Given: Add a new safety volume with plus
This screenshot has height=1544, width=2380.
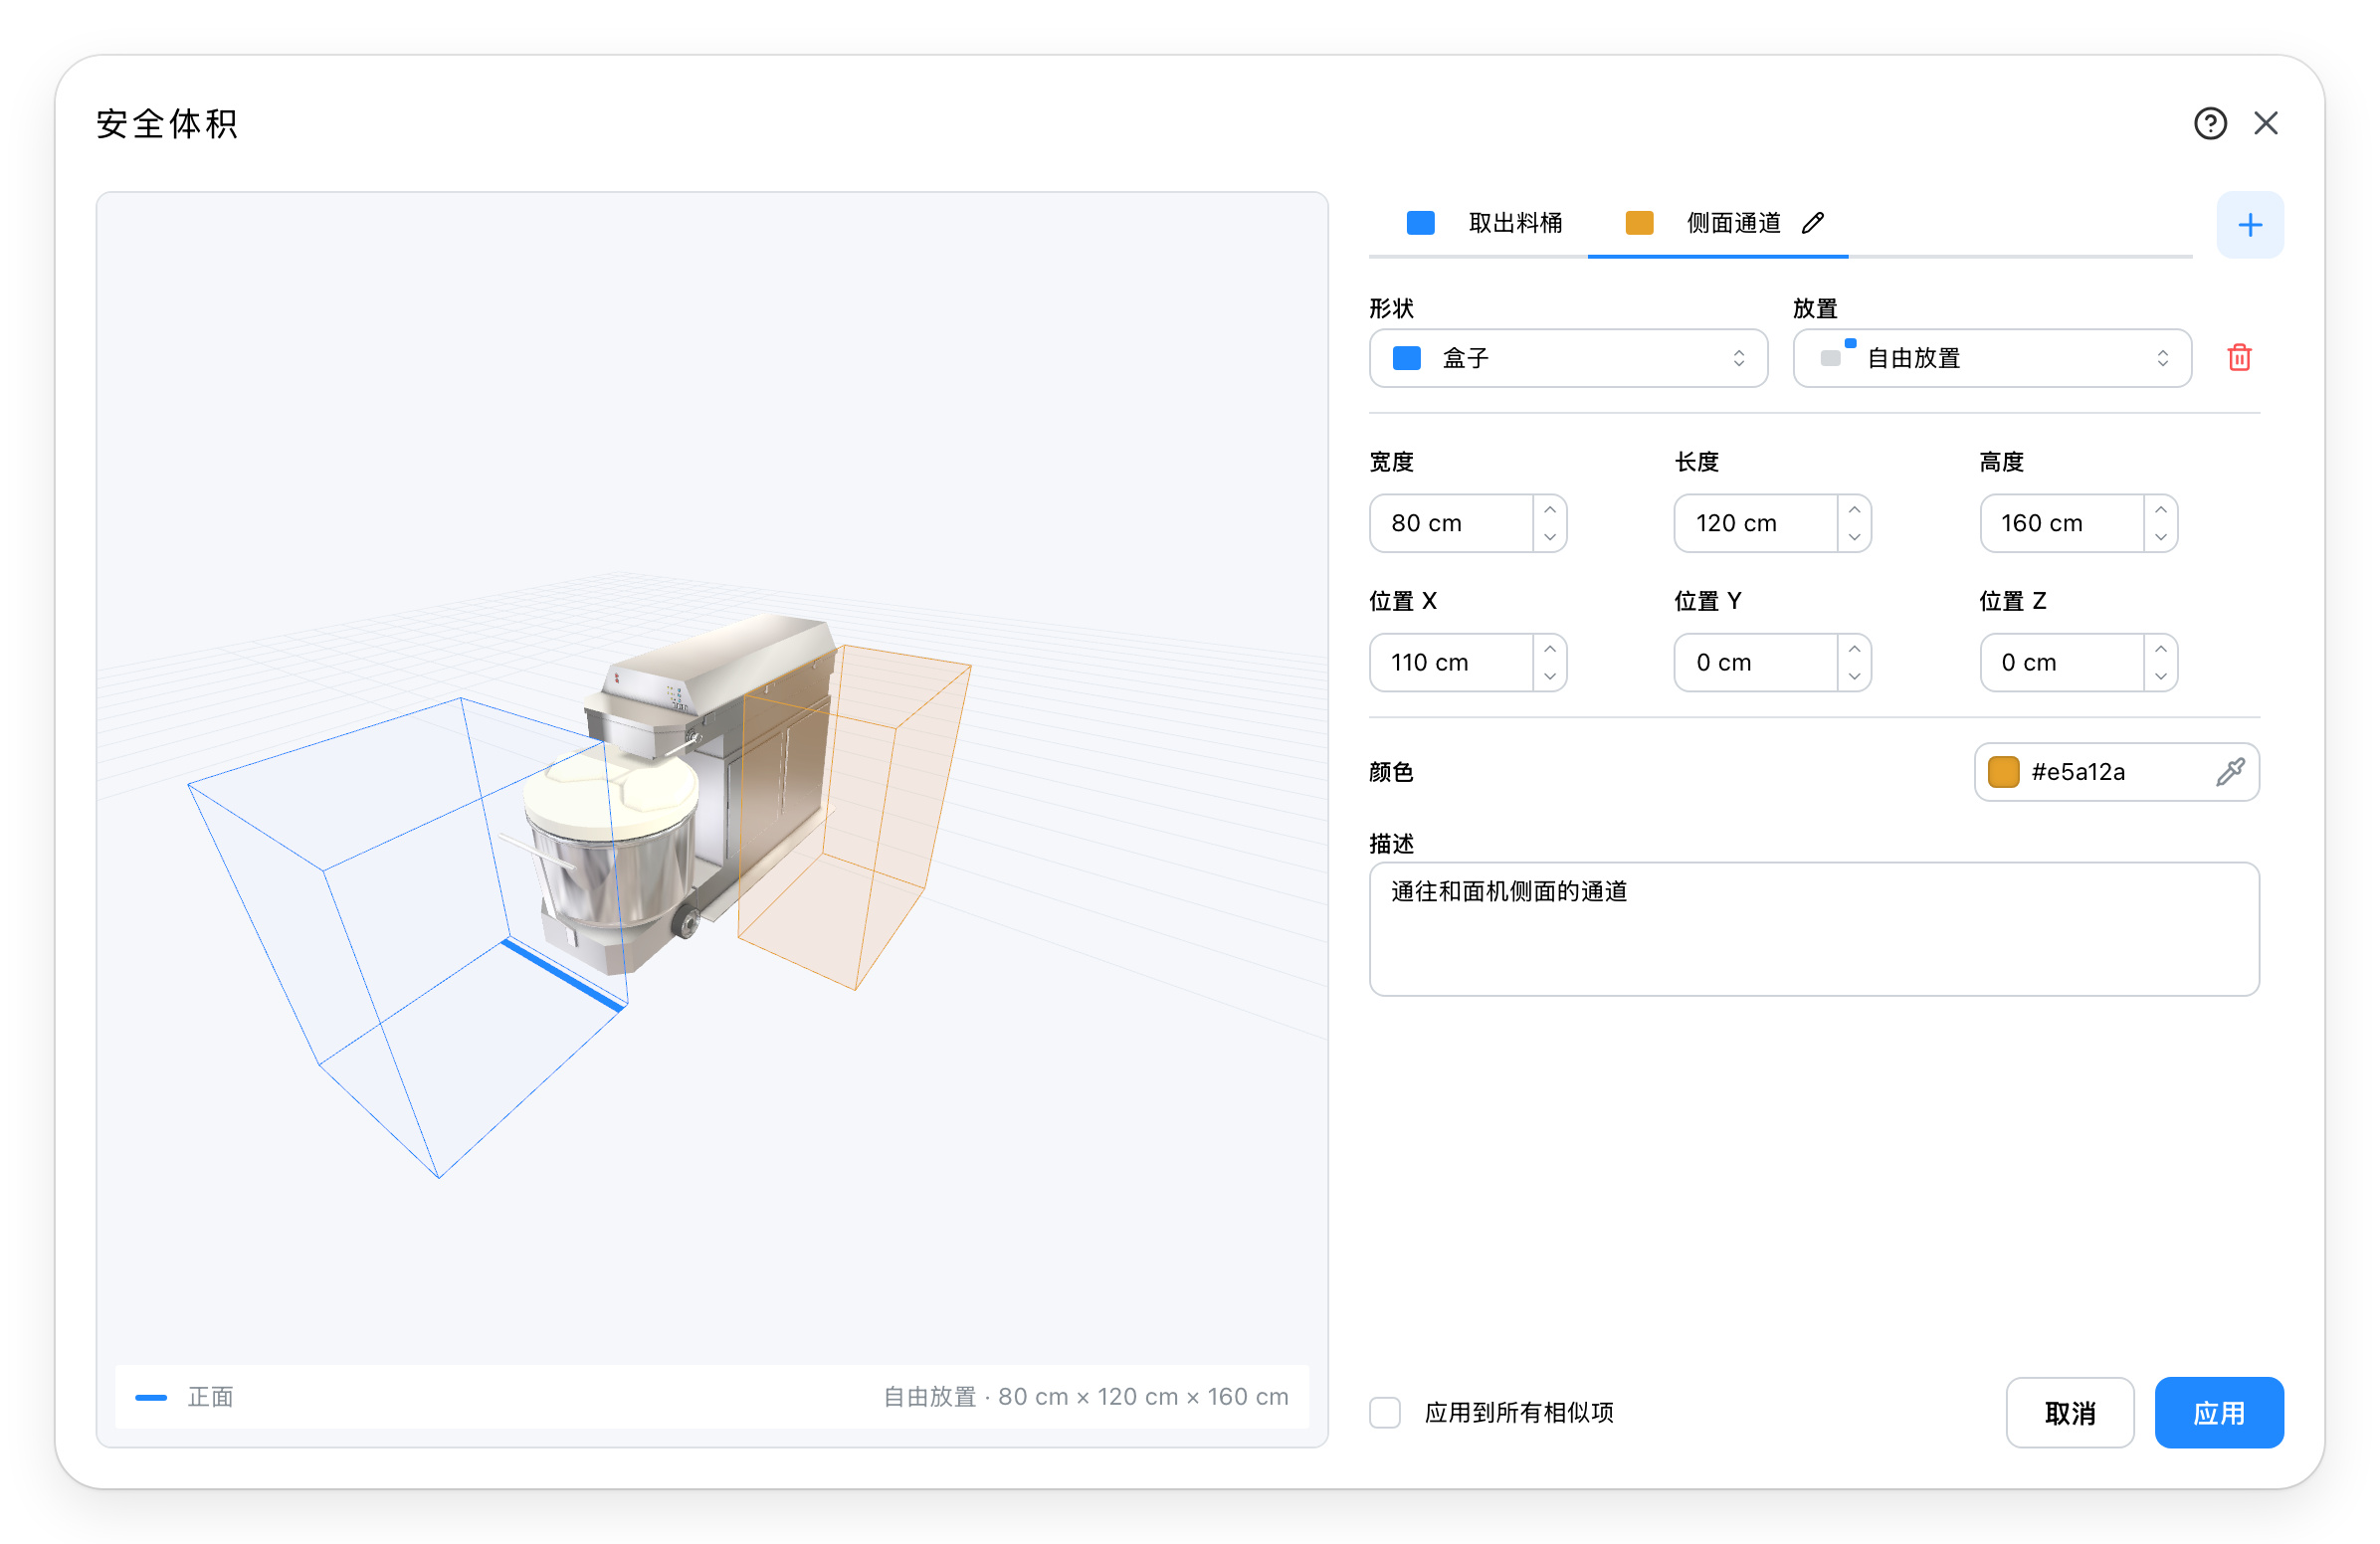Looking at the screenshot, I should (x=2250, y=225).
